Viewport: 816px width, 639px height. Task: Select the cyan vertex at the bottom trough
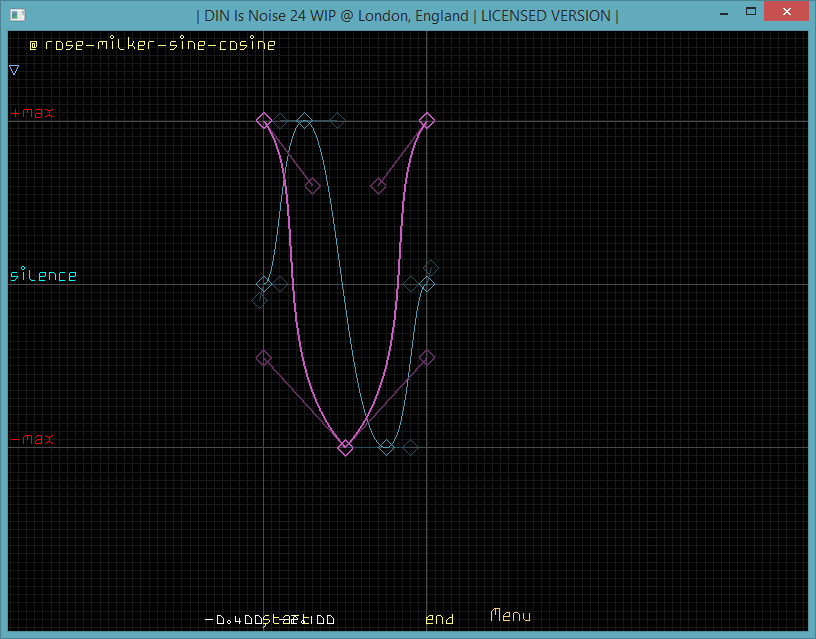pyautogui.click(x=386, y=447)
